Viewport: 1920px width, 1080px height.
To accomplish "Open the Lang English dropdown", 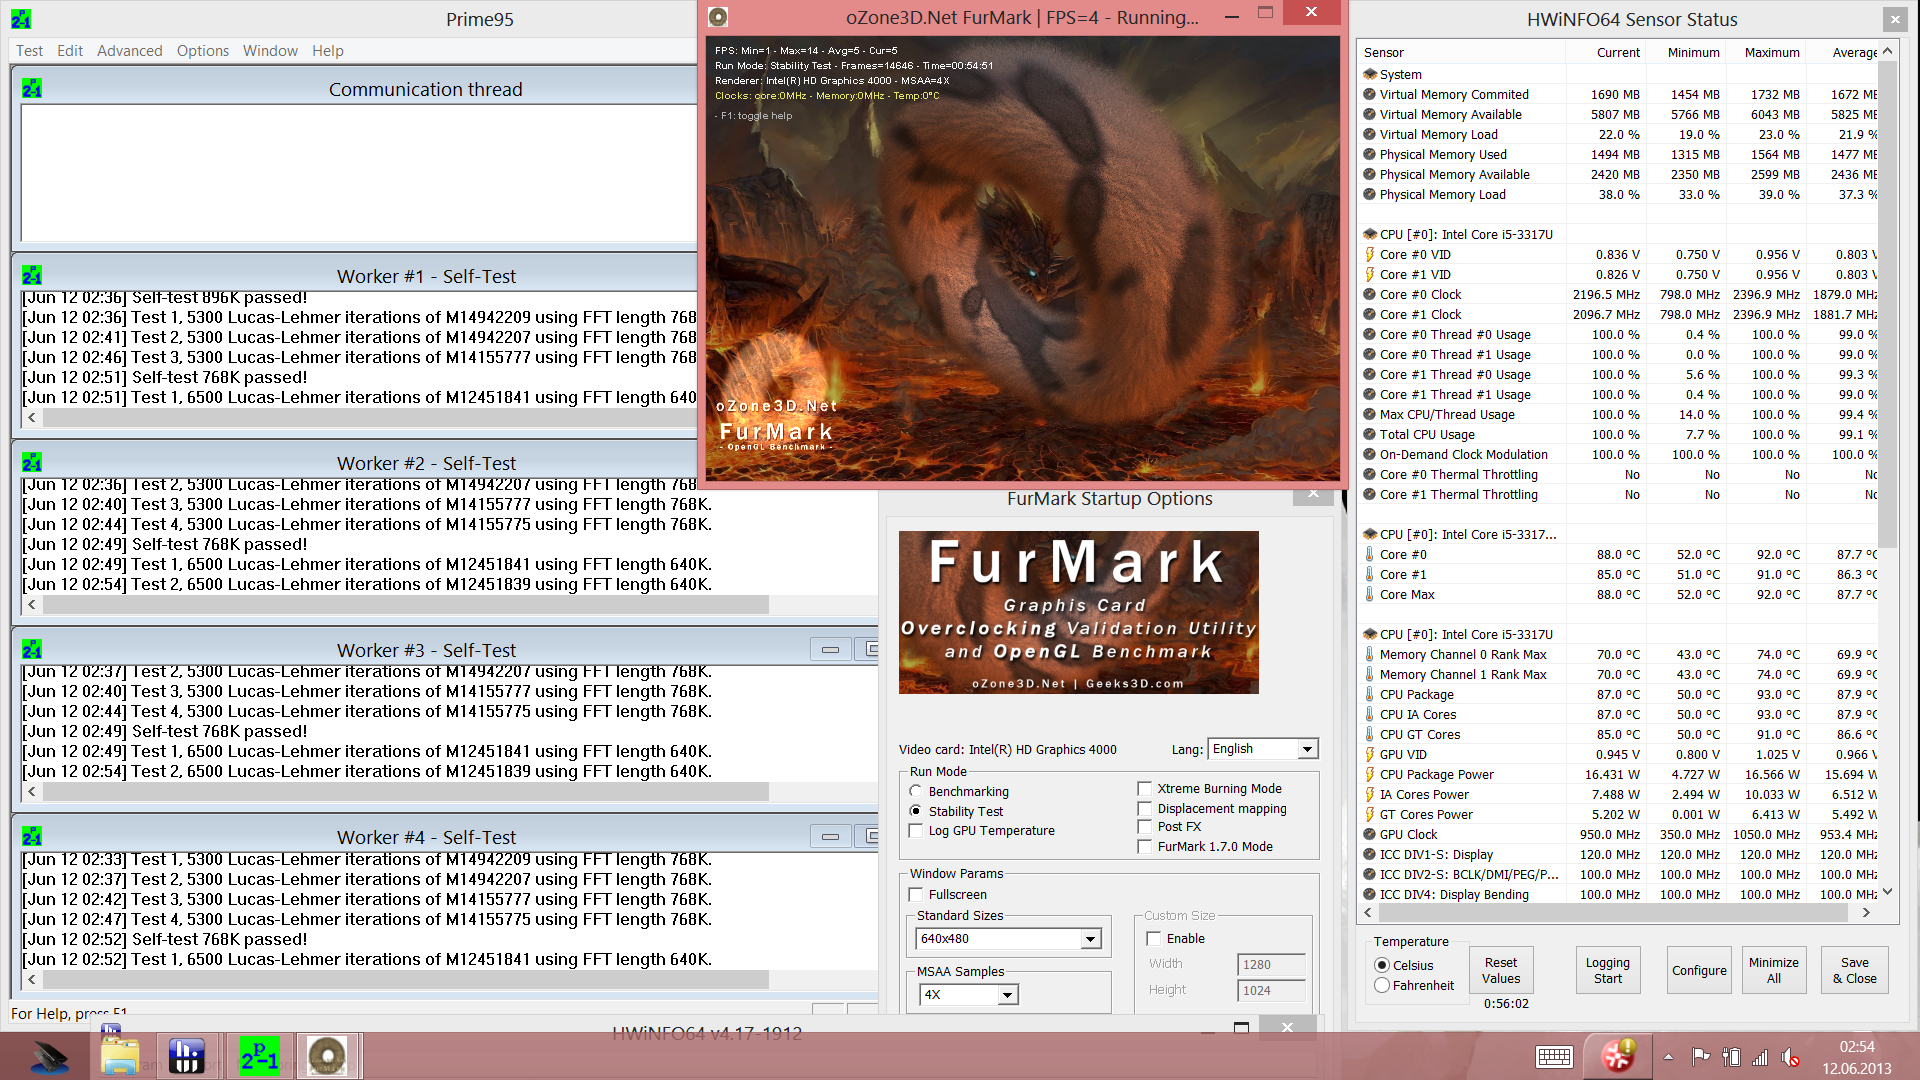I will (x=1307, y=749).
